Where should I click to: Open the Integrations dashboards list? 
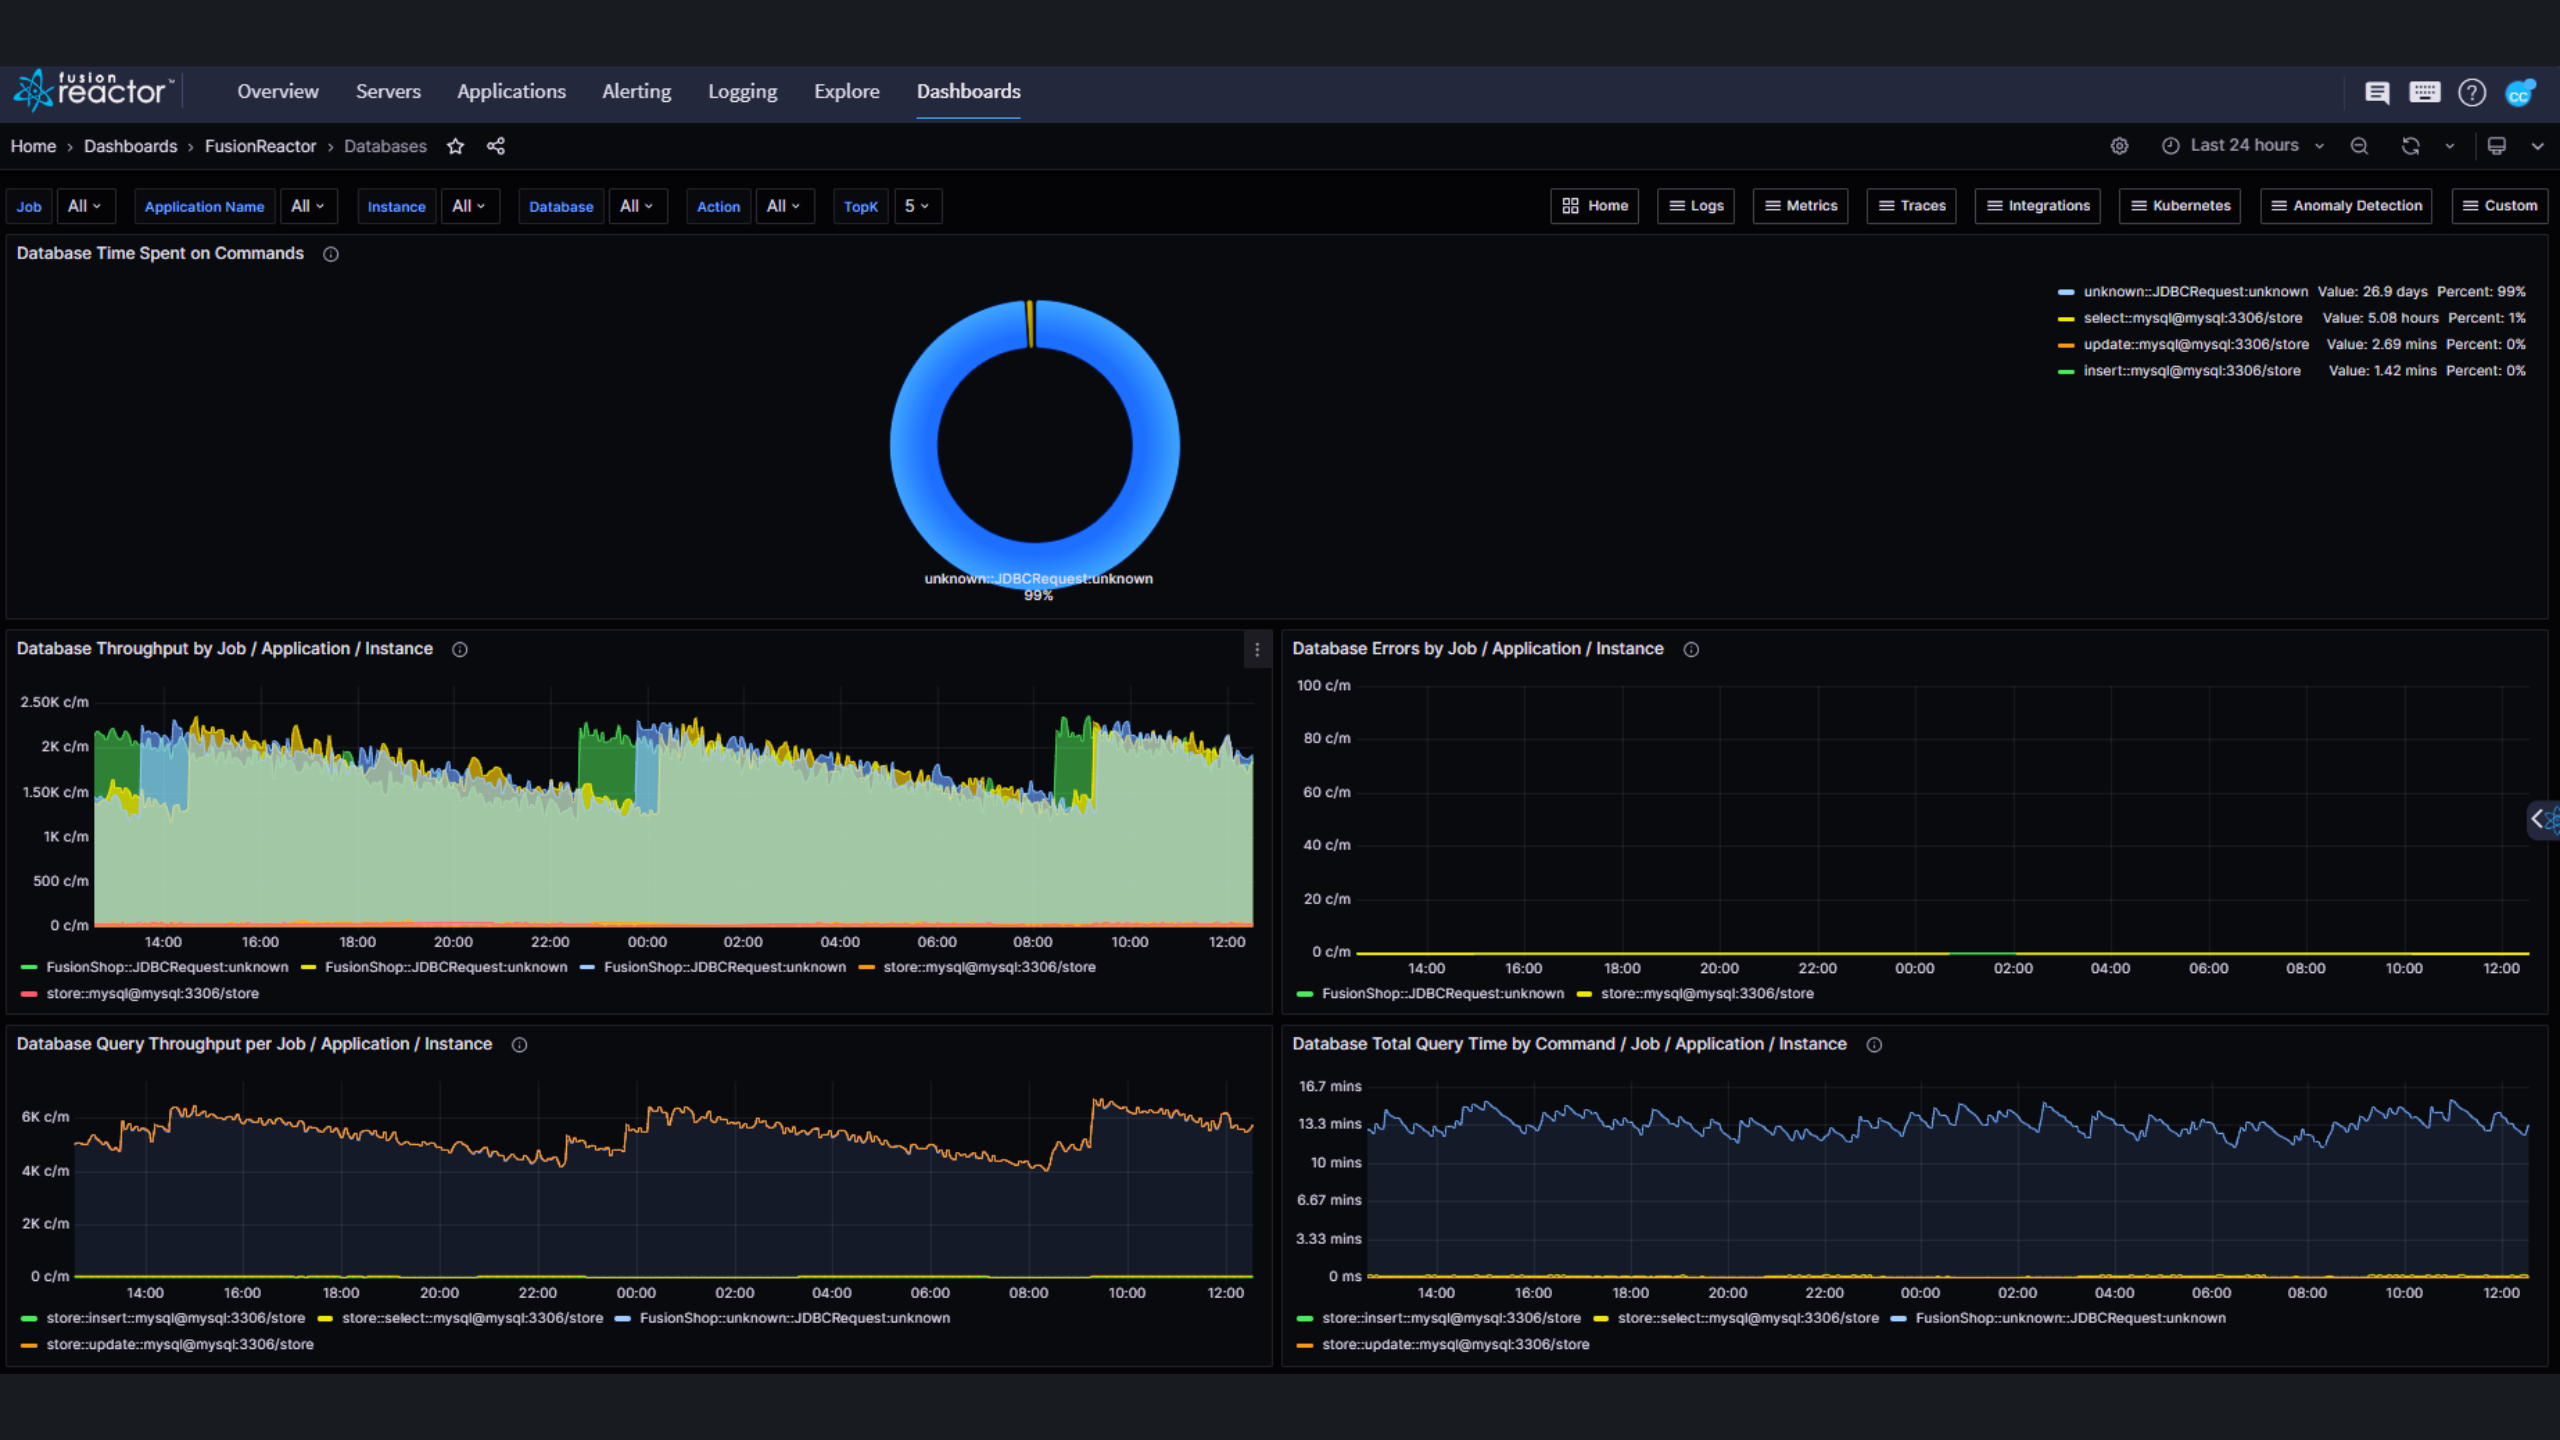[x=2038, y=206]
